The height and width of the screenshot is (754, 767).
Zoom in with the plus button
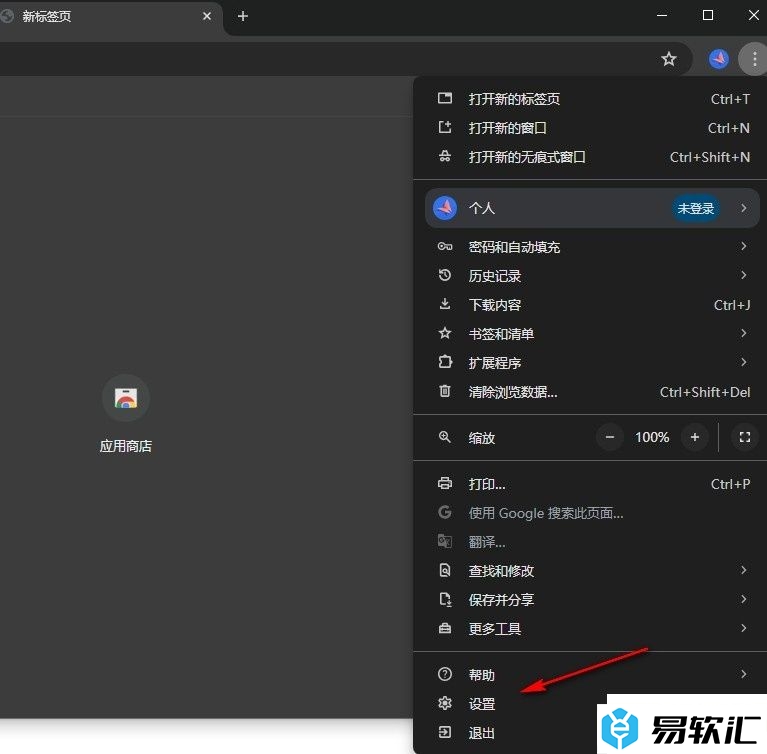pos(694,437)
